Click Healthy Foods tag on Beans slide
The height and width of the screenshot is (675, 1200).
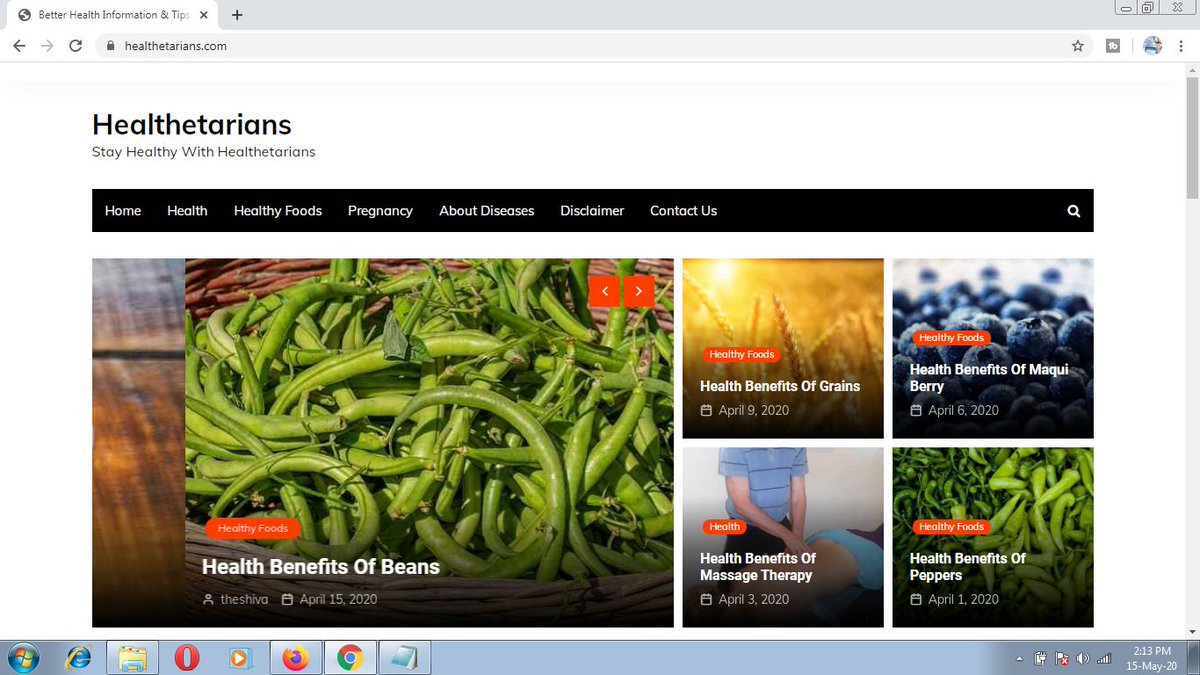253,528
